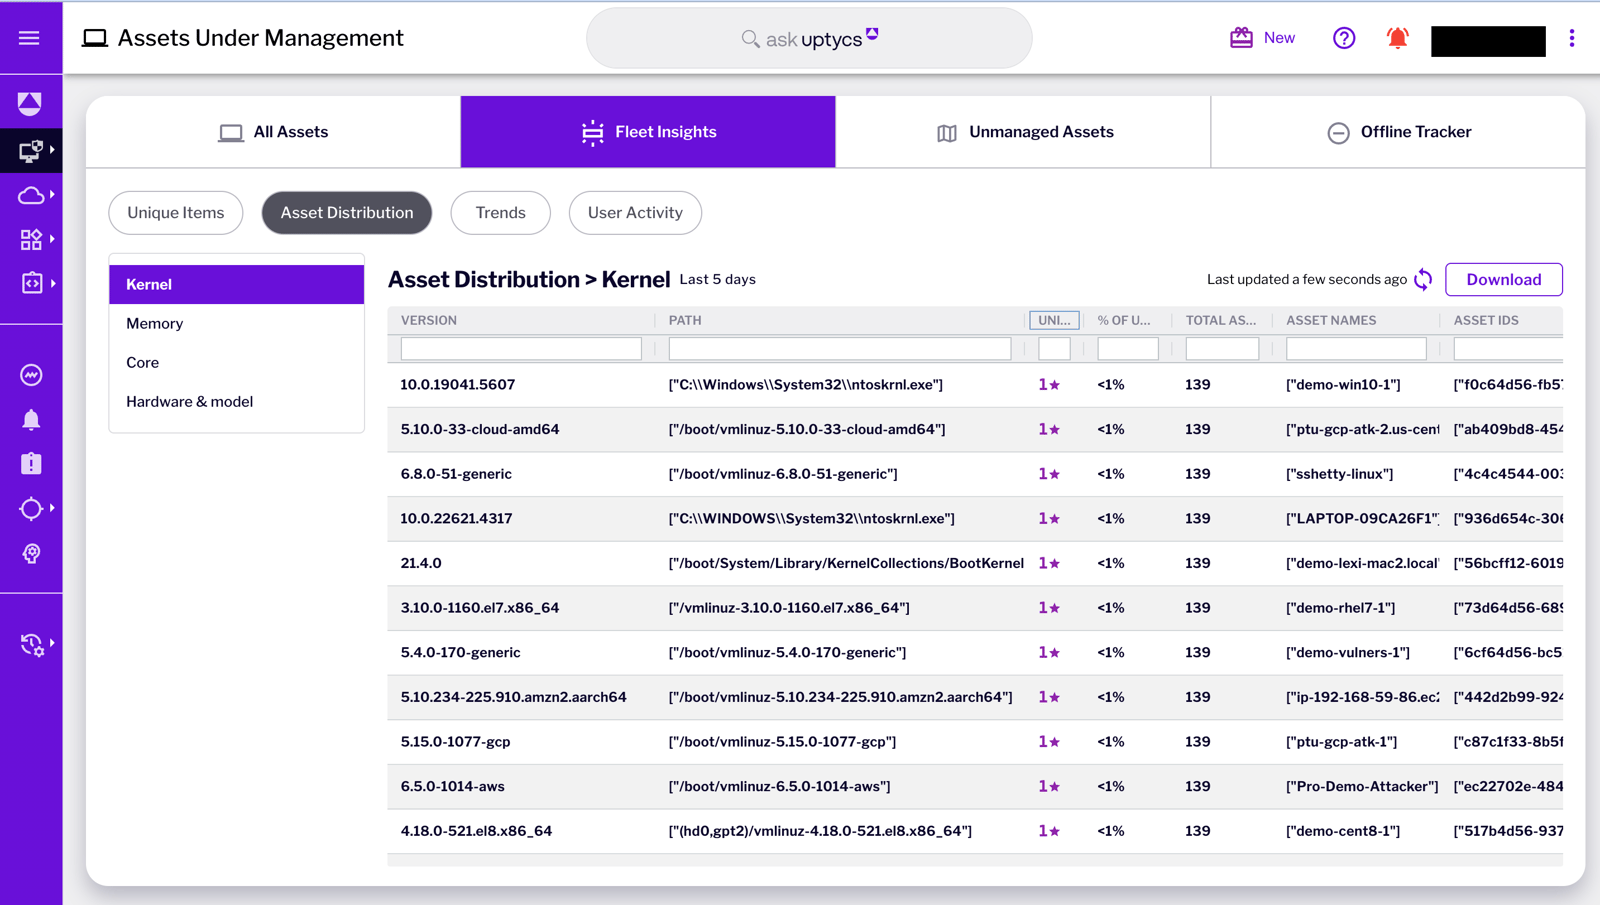Screen dimensions: 1600x905
Task: Click star beside 10.0.19041.5607 unique count
Action: point(1054,385)
